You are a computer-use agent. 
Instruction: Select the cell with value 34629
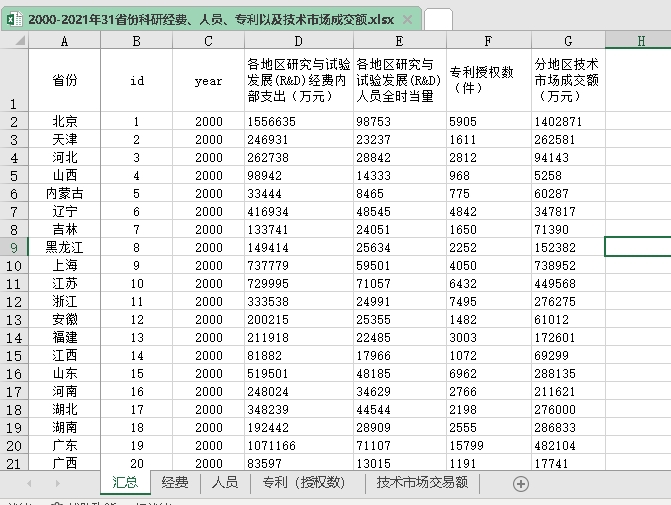[x=400, y=391]
